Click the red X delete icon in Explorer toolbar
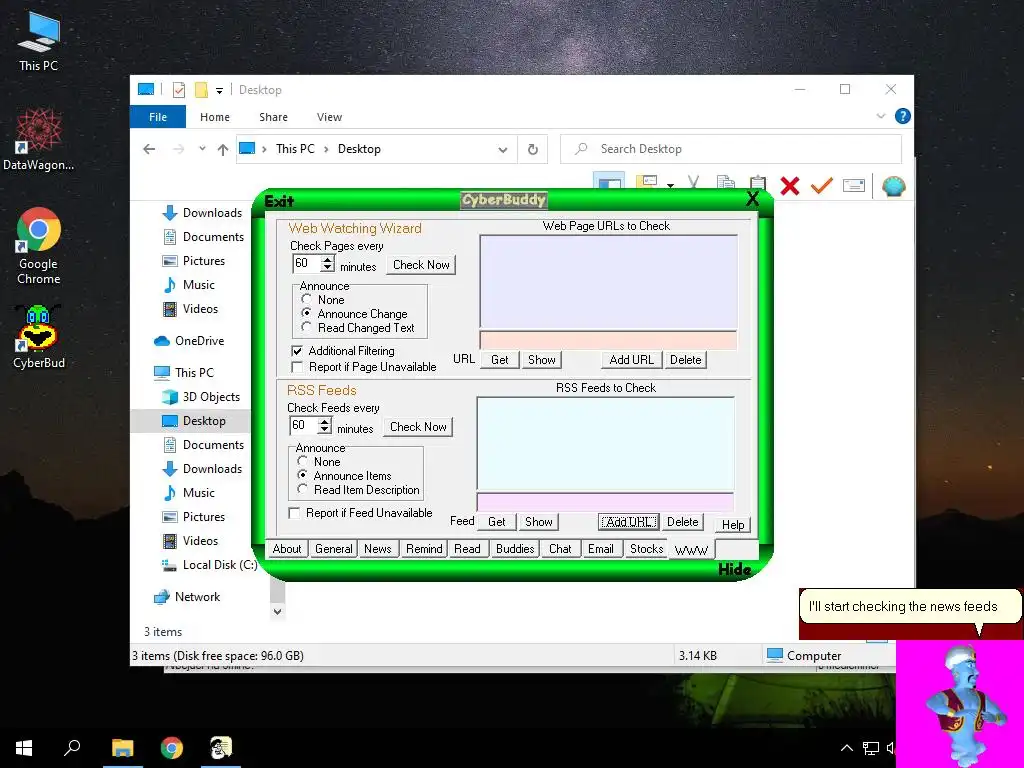This screenshot has width=1024, height=768. pos(790,186)
